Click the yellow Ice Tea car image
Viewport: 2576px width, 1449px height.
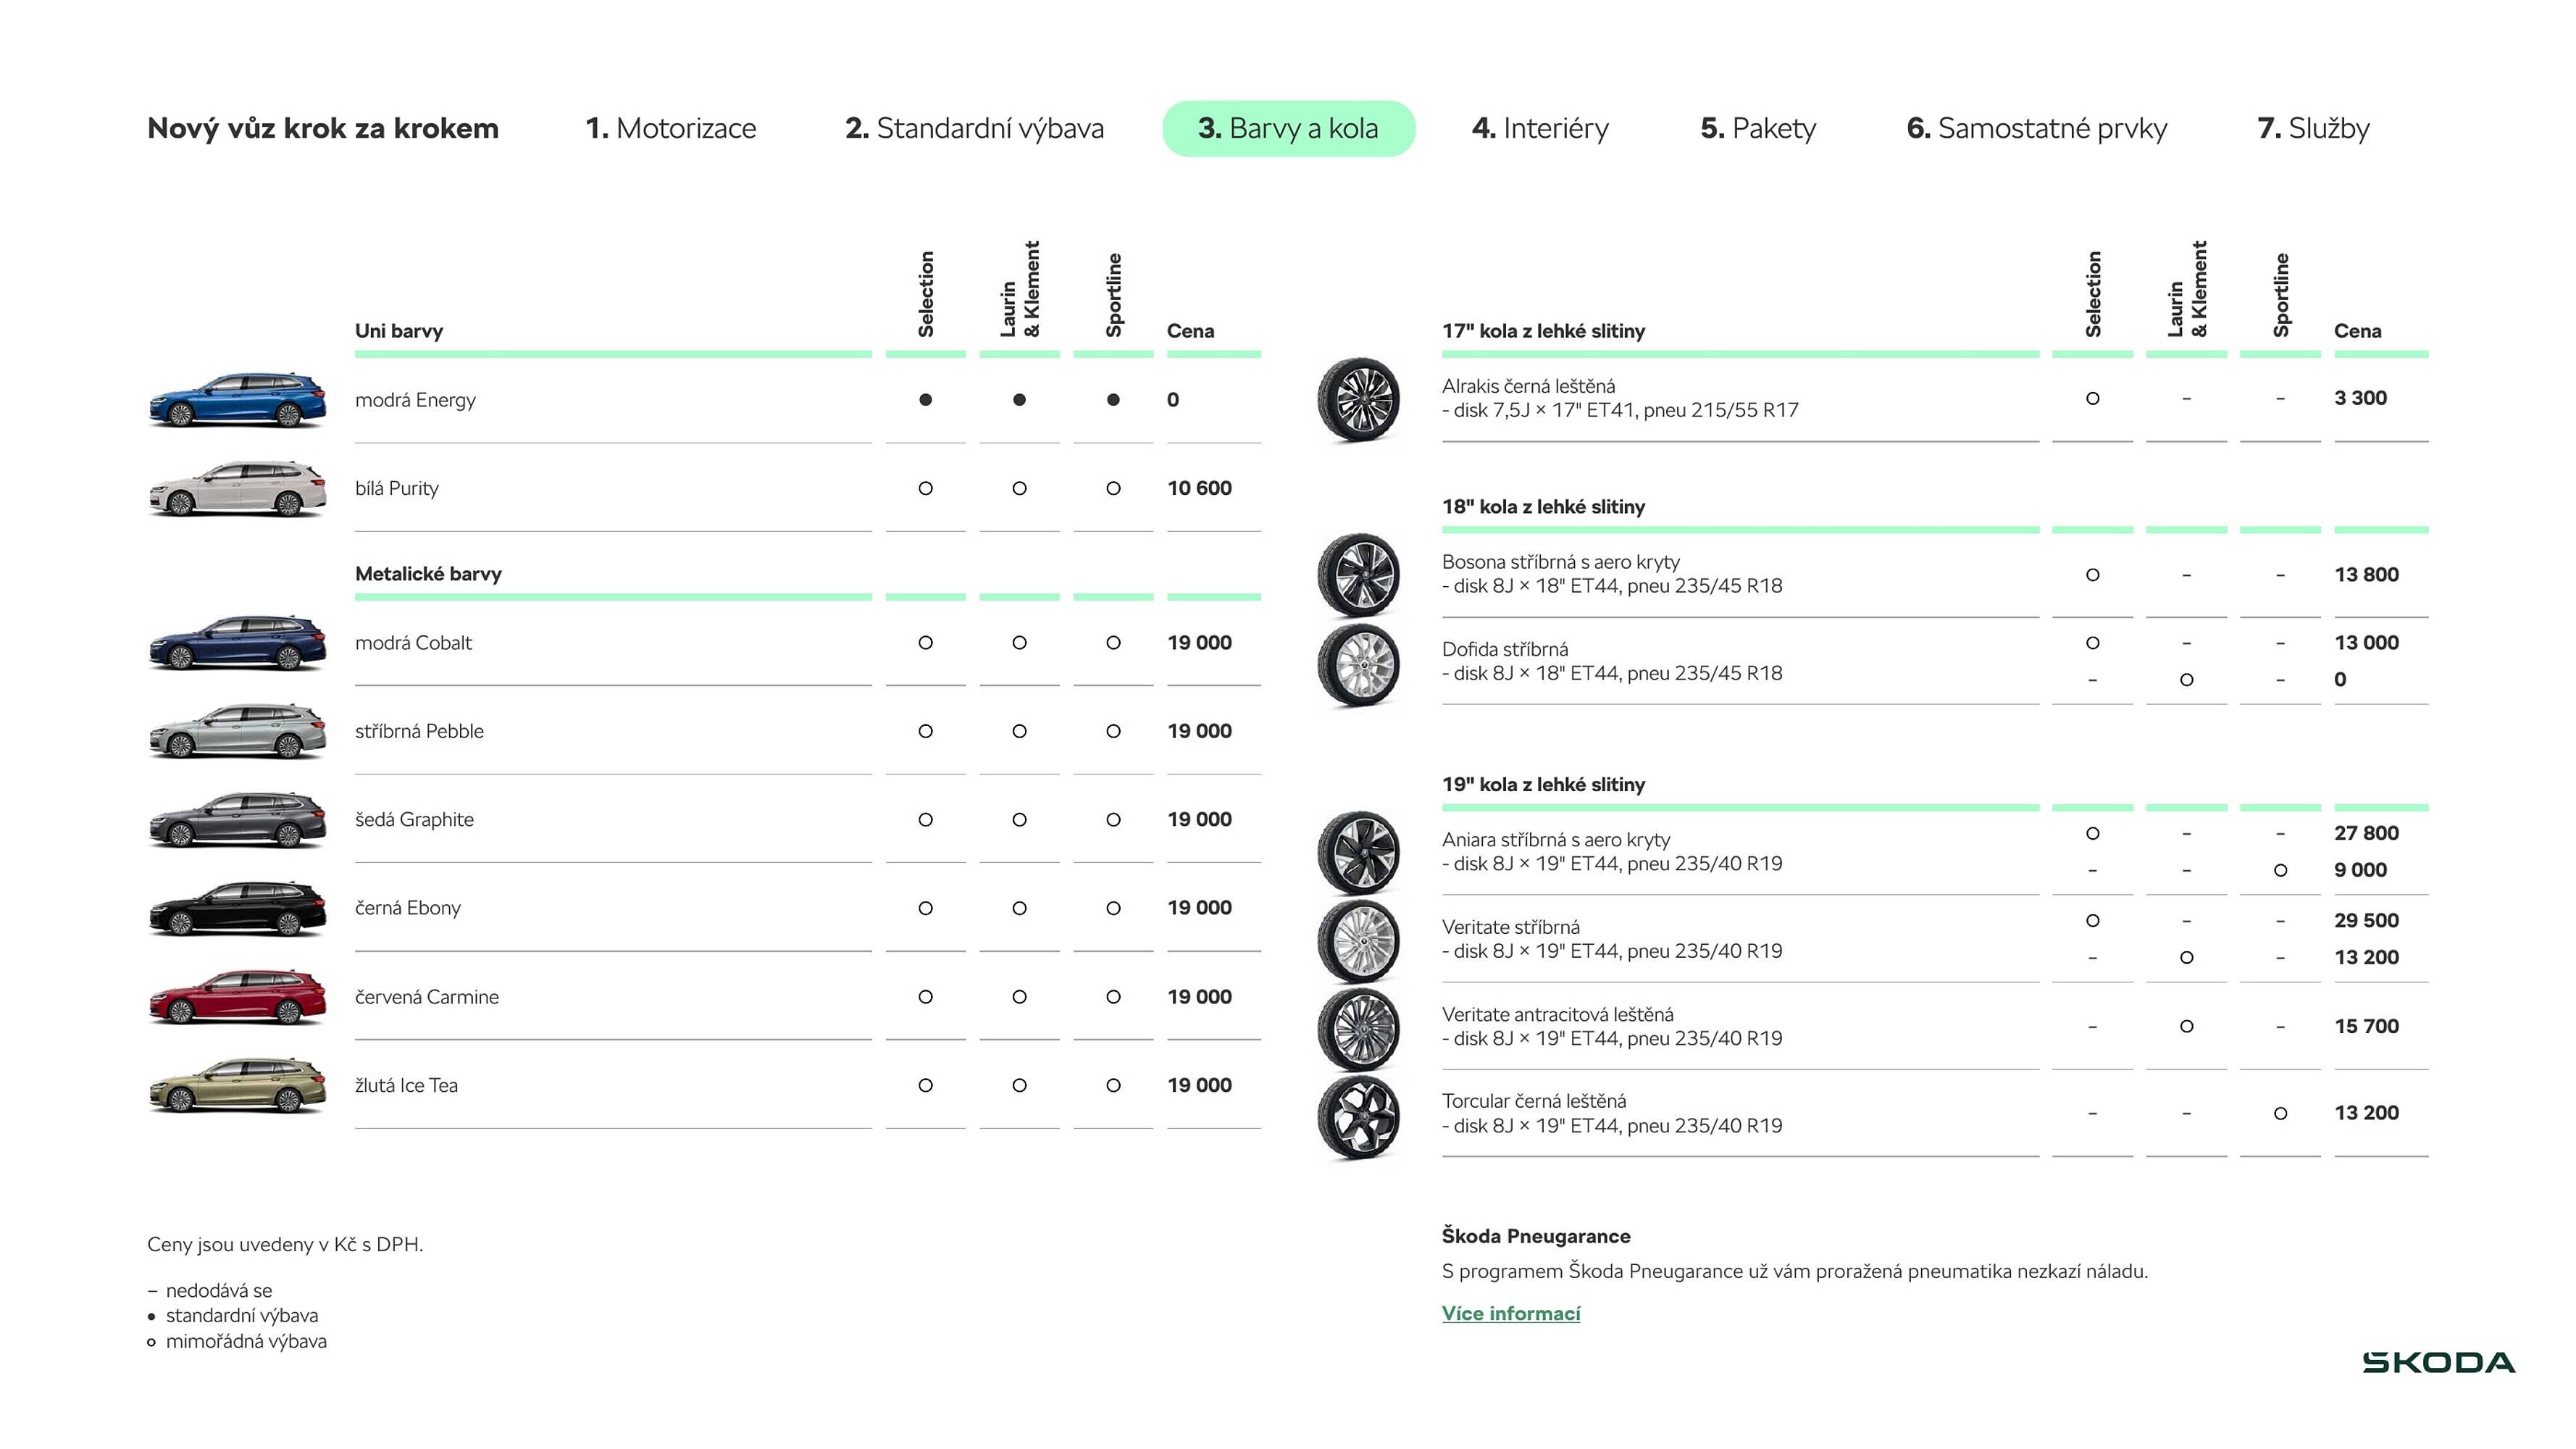237,1085
